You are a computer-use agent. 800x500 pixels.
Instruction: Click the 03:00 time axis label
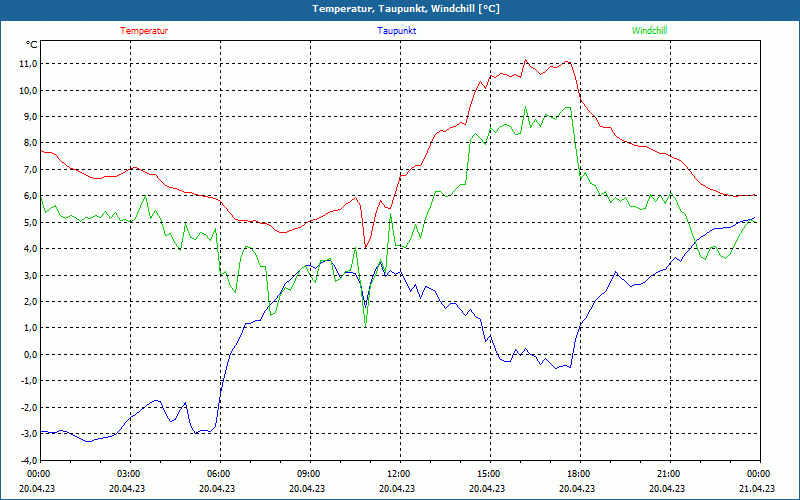[128, 474]
